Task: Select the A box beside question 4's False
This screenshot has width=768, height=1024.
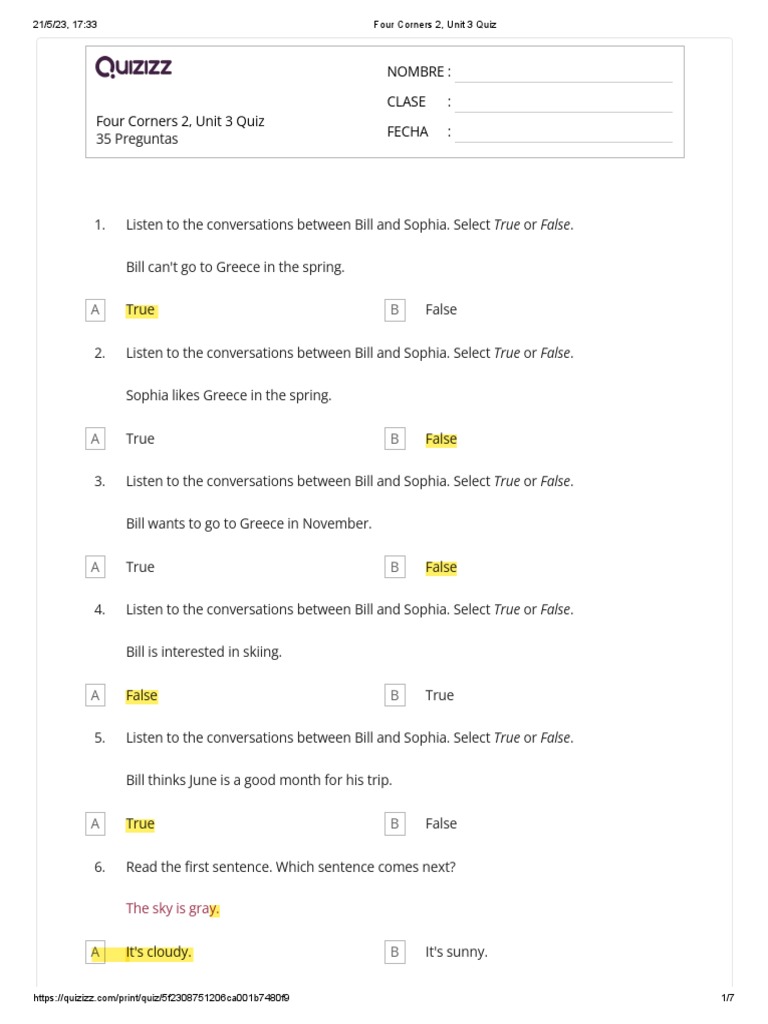Action: 95,695
